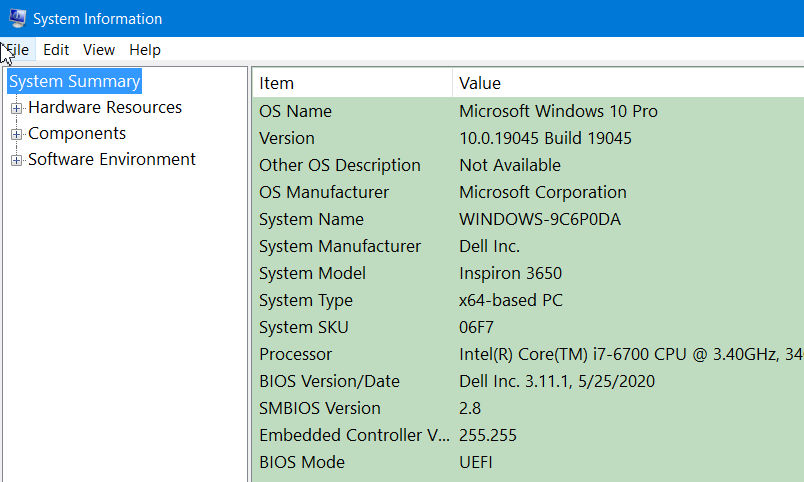Viewport: 804px width, 482px height.
Task: Click the System Information window title
Action: 97,19
